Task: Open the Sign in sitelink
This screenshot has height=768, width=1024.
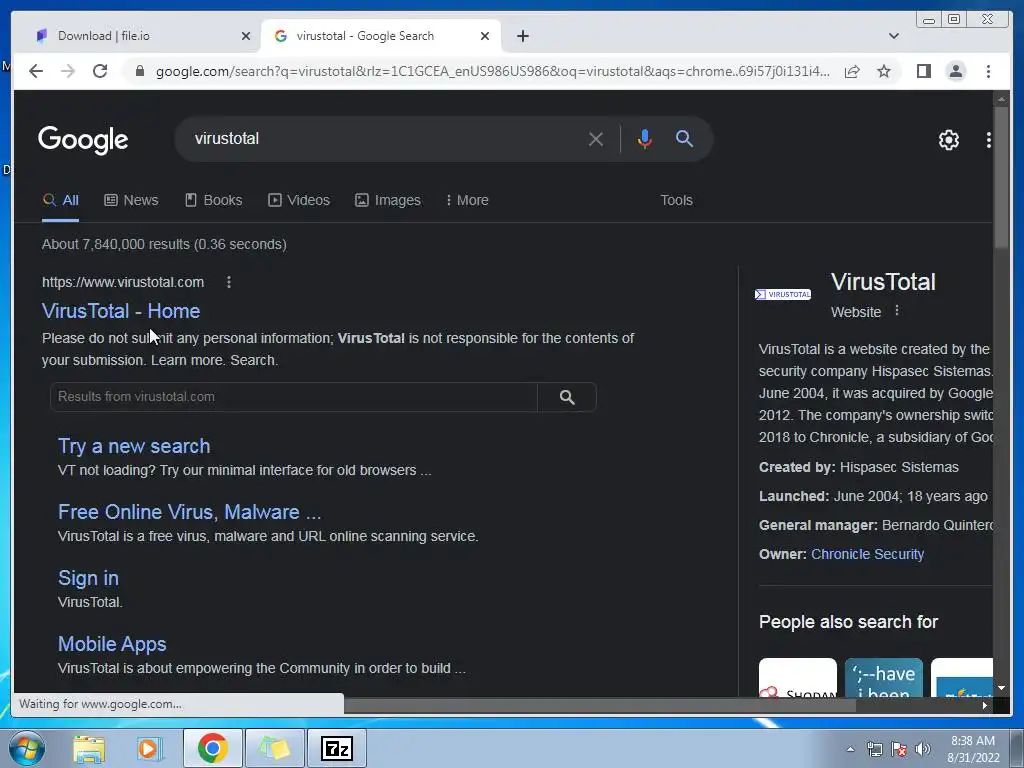Action: (x=88, y=578)
